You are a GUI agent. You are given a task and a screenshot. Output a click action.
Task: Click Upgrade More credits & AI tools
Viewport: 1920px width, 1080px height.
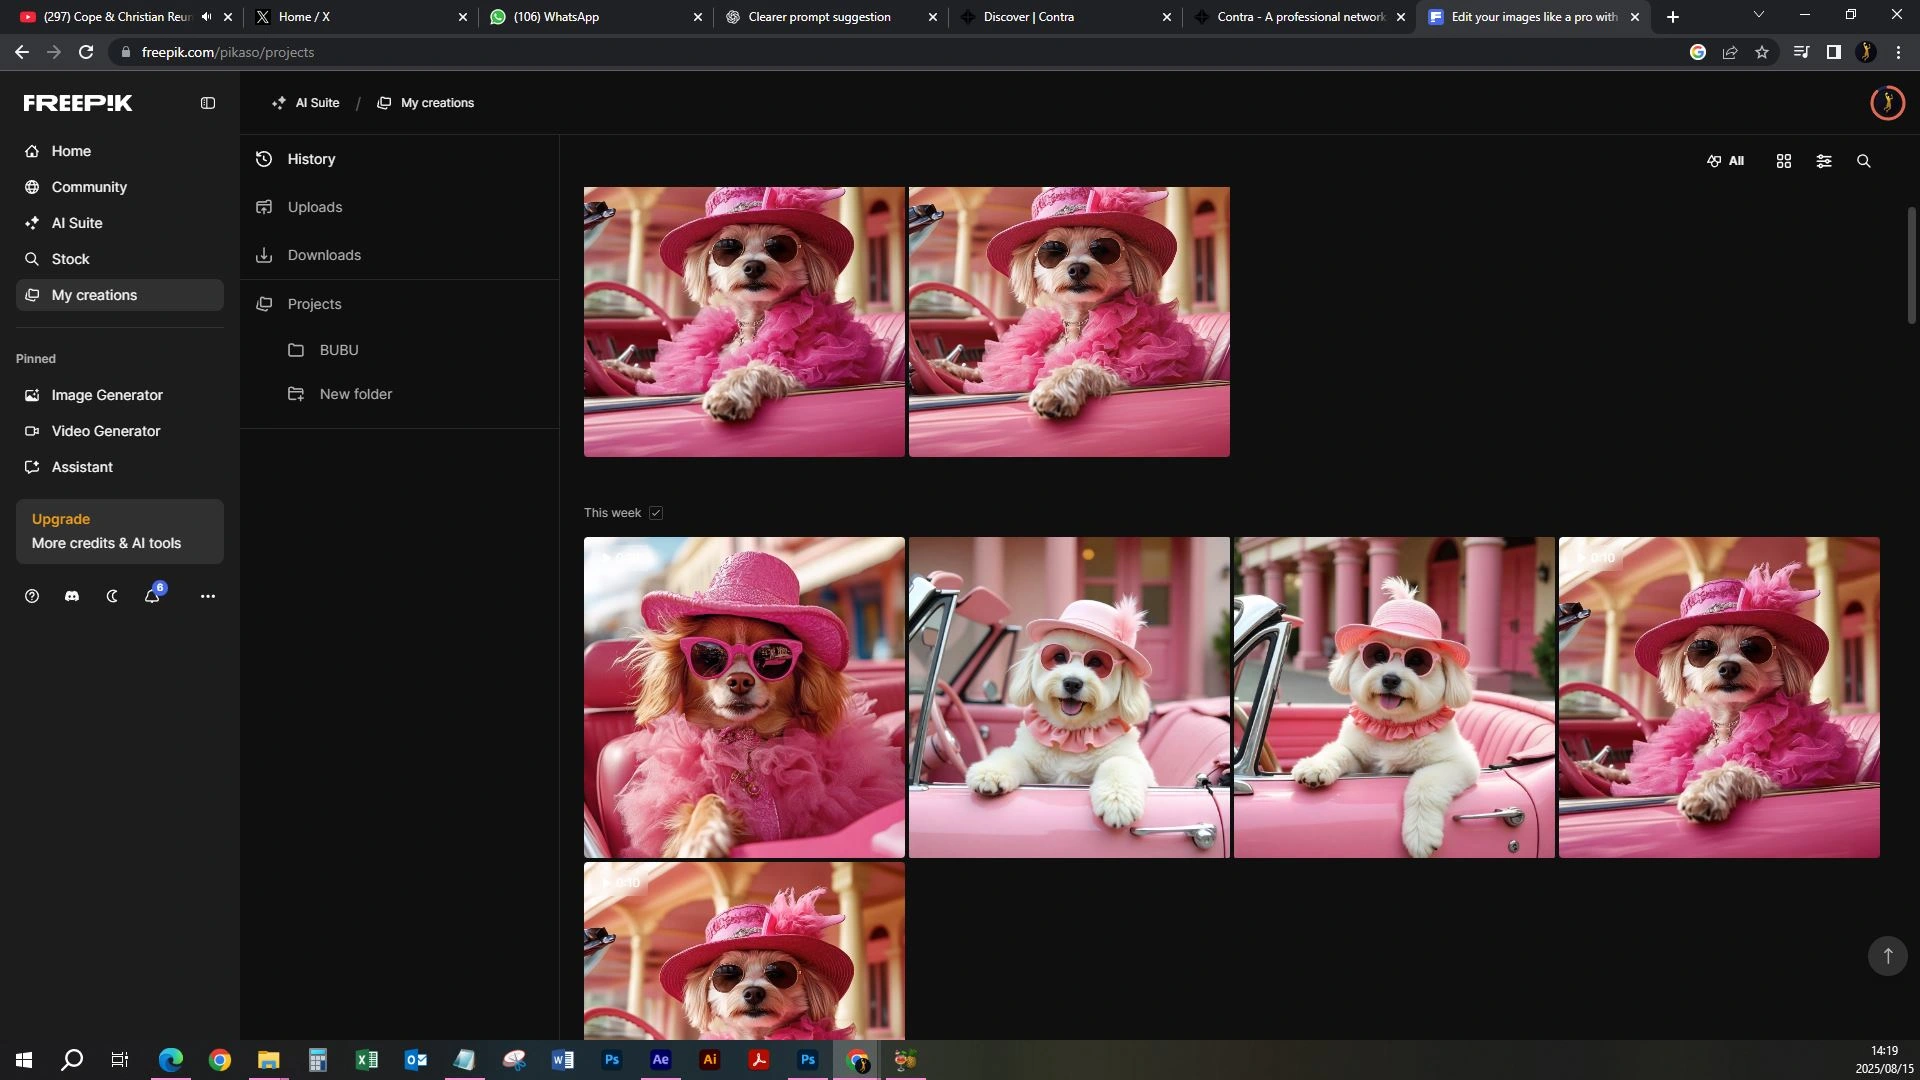(120, 531)
